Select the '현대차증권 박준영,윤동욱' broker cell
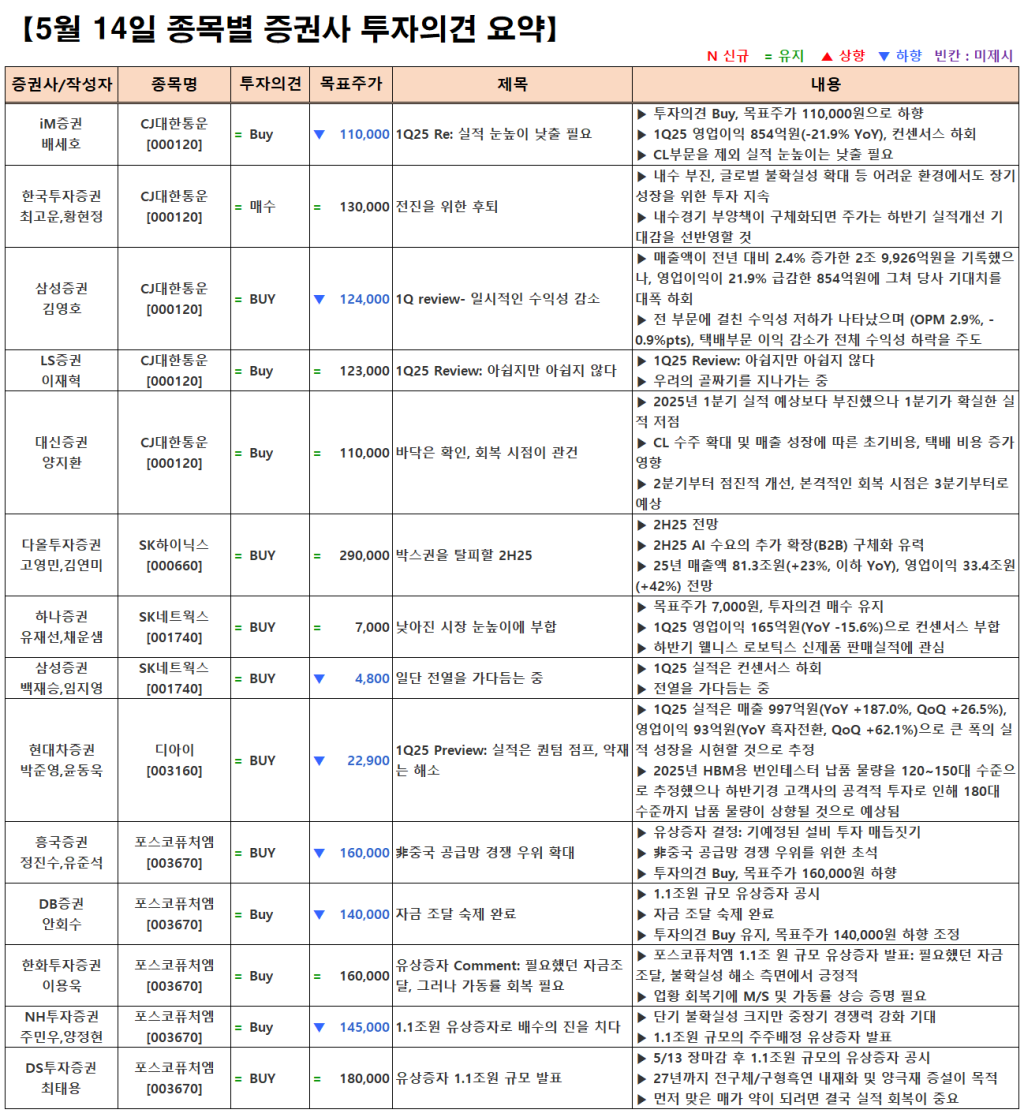 coord(62,760)
